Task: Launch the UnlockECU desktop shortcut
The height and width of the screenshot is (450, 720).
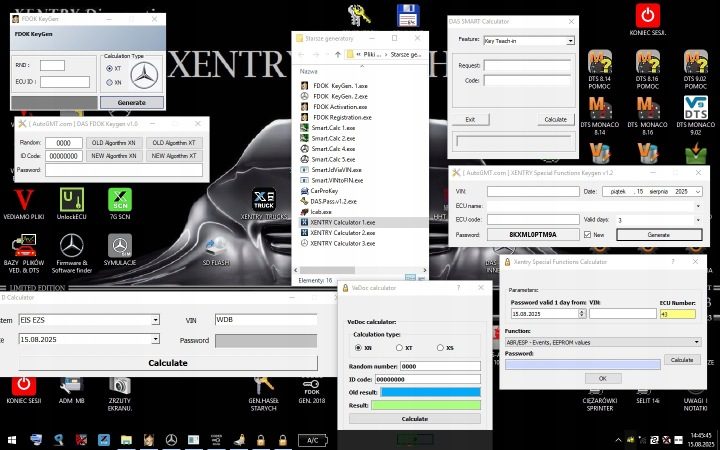Action: (72, 204)
